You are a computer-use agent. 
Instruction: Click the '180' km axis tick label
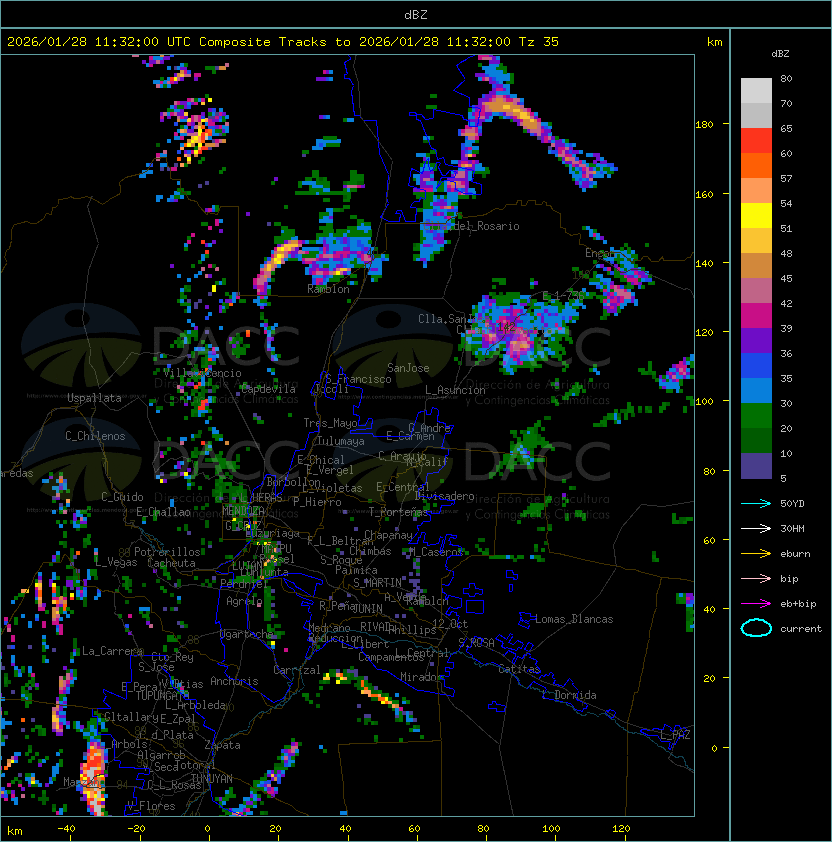coord(704,125)
